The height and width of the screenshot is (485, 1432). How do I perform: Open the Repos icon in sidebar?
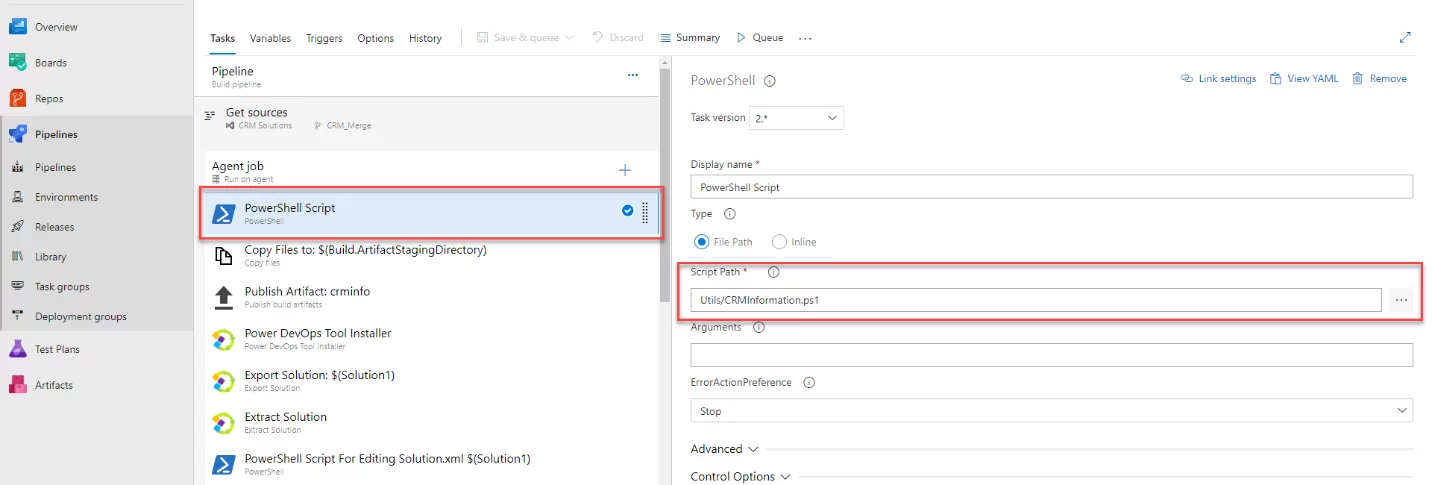(x=17, y=98)
